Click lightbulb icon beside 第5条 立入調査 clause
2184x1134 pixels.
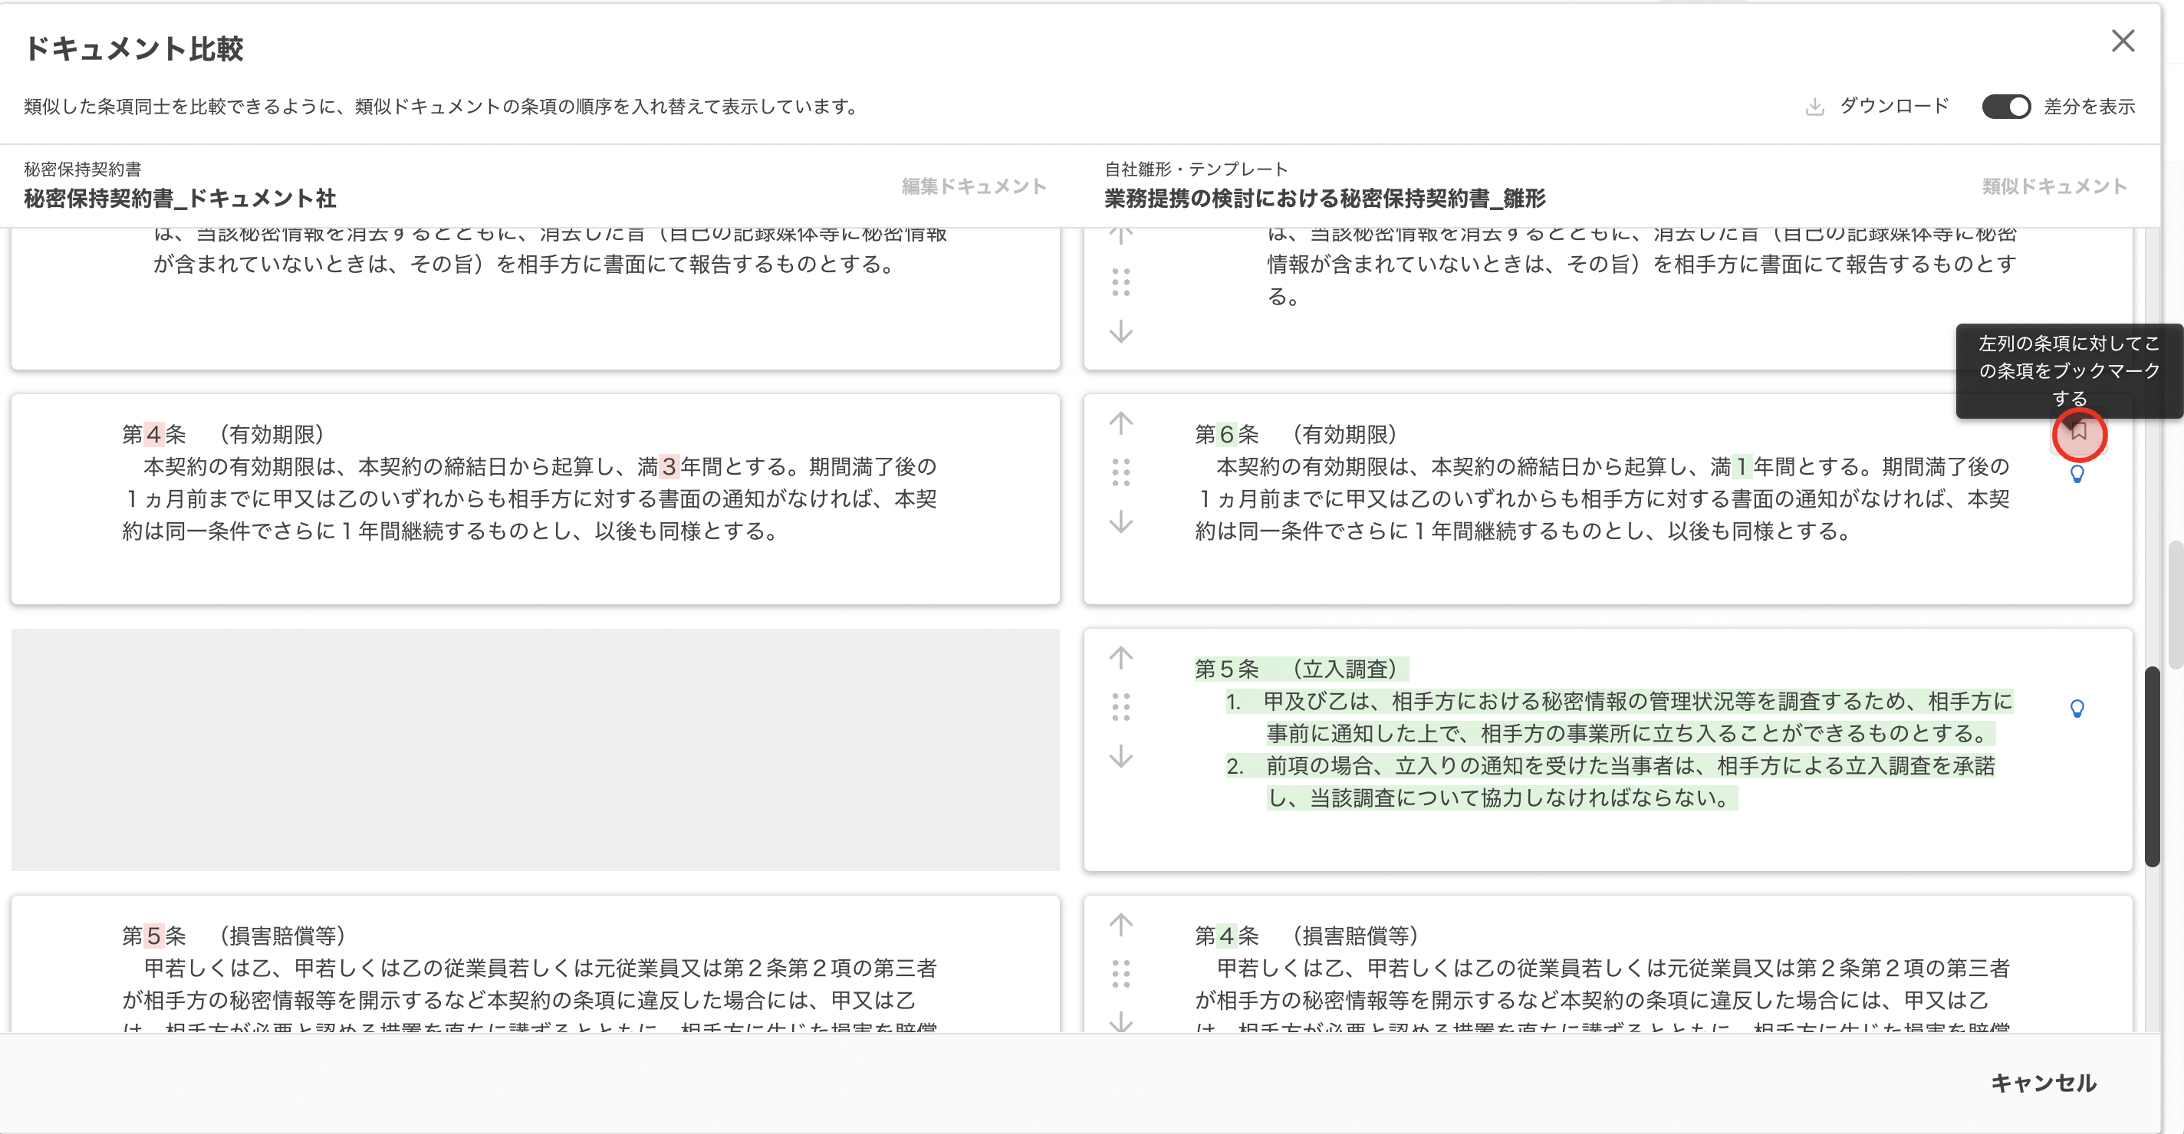coord(2077,709)
